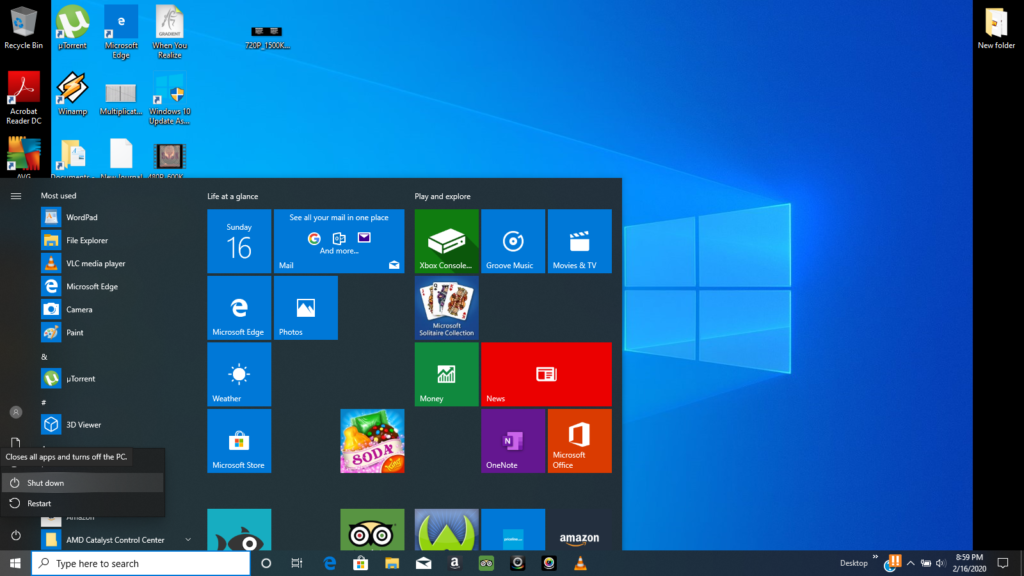The image size is (1024, 576).
Task: Open the Movies & TV tile
Action: [x=579, y=241]
